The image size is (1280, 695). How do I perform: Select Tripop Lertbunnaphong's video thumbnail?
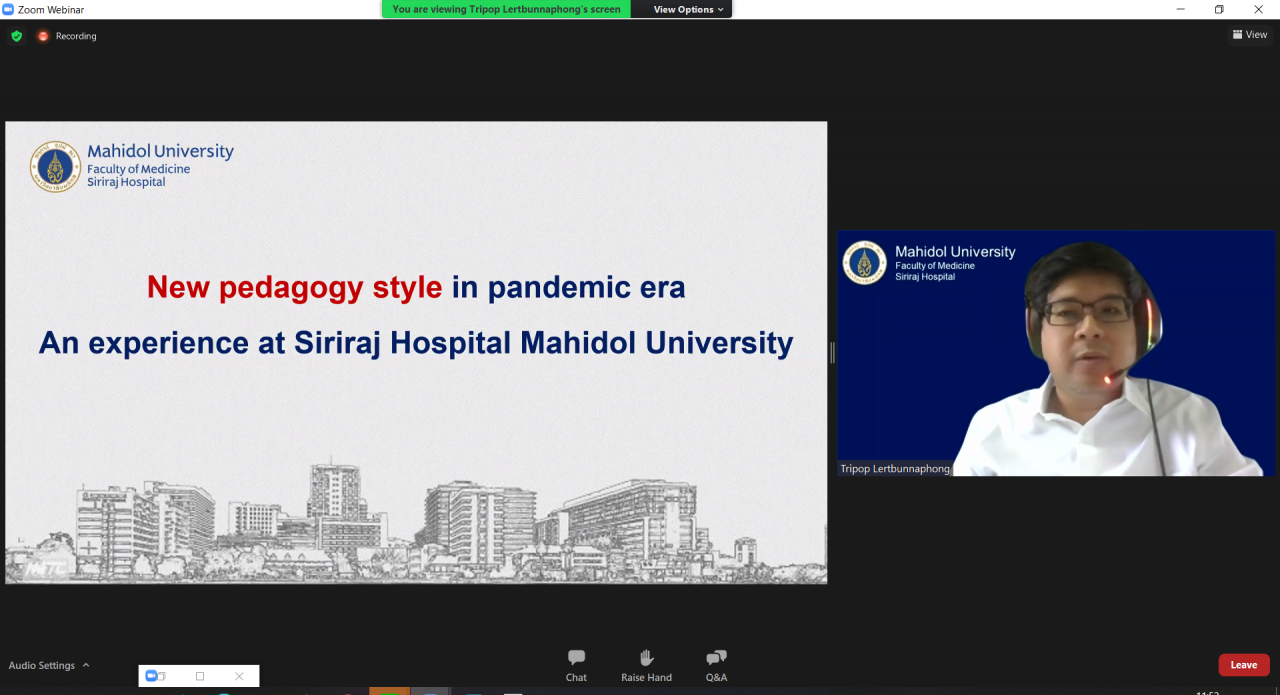pos(1056,353)
